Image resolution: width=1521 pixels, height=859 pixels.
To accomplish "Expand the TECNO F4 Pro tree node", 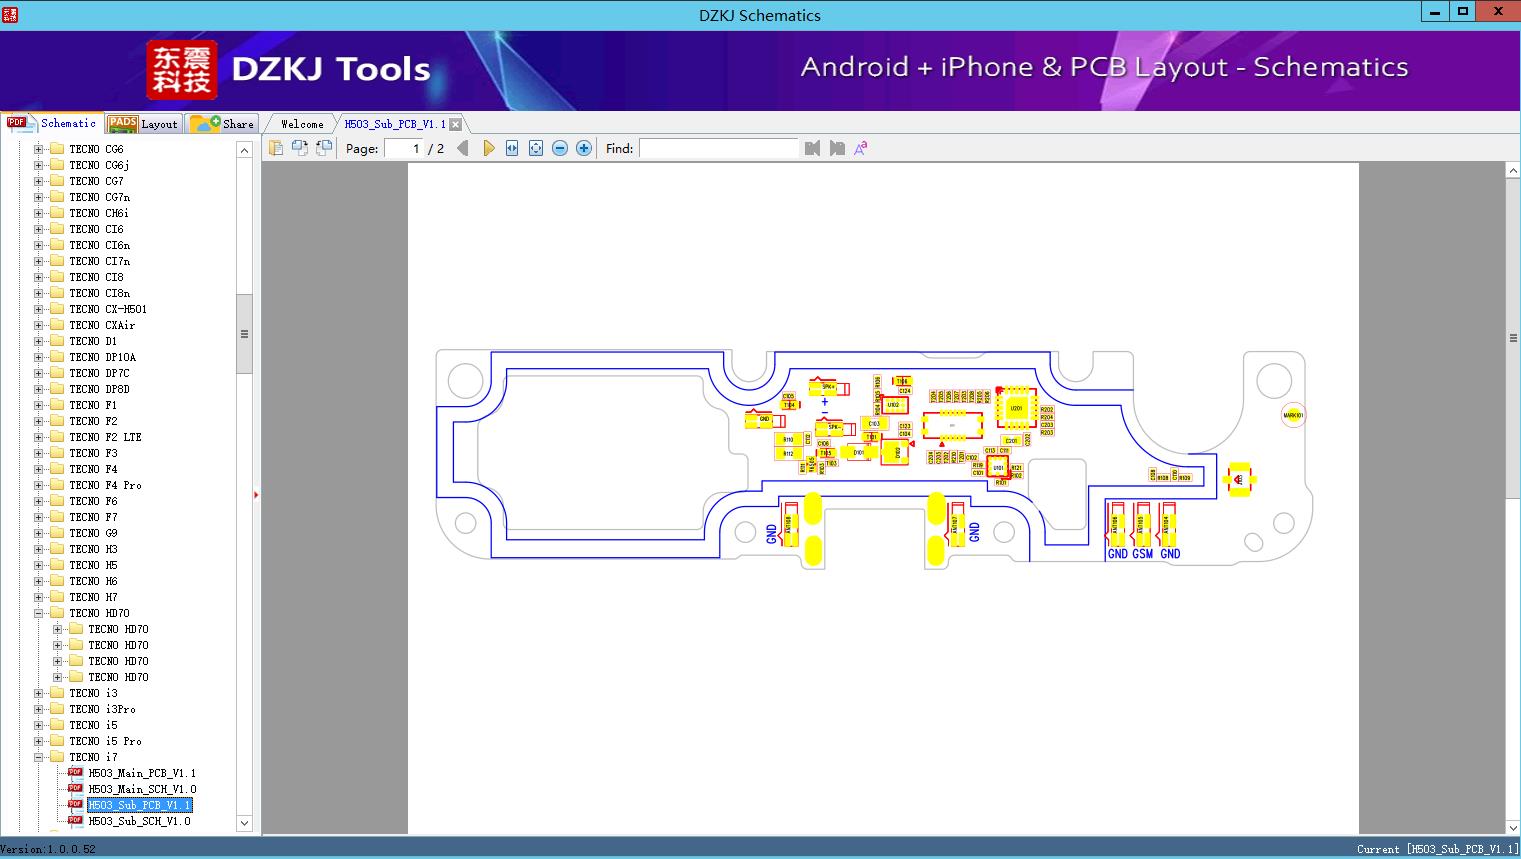I will coord(39,485).
